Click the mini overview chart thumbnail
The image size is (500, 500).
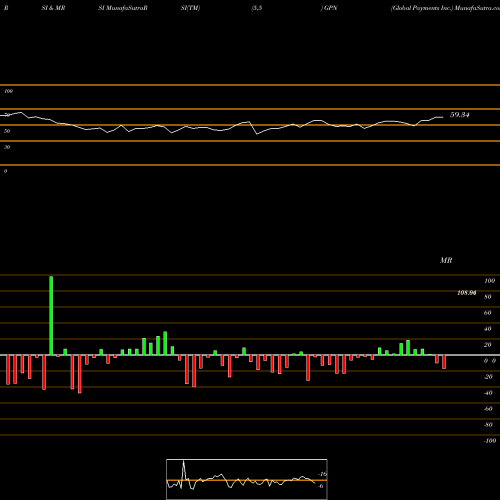tap(247, 479)
